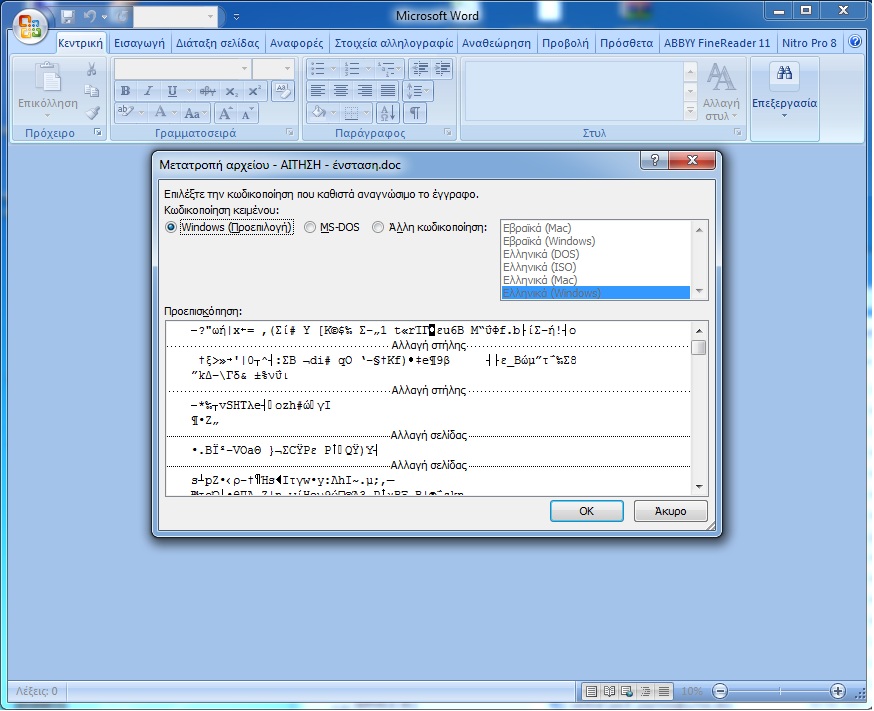Click the encoding list scroll down arrow

[x=700, y=291]
